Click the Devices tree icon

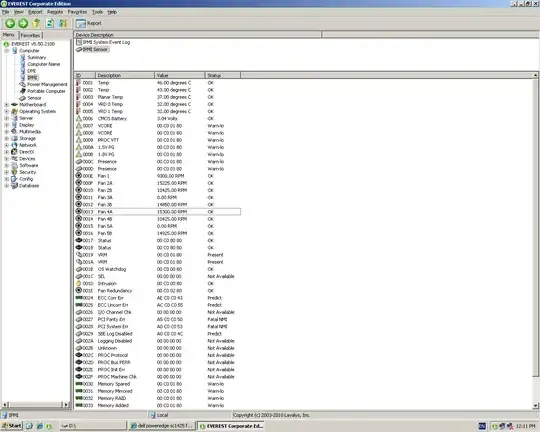14,158
